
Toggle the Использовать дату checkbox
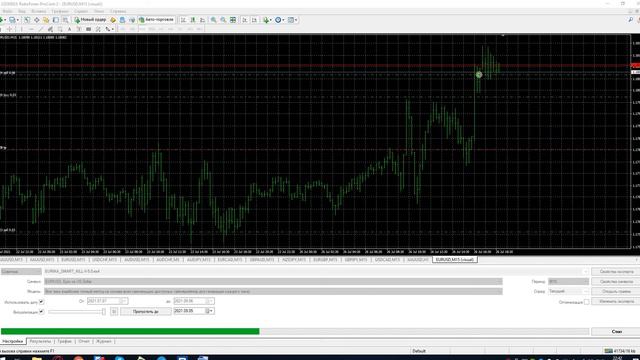point(41,302)
